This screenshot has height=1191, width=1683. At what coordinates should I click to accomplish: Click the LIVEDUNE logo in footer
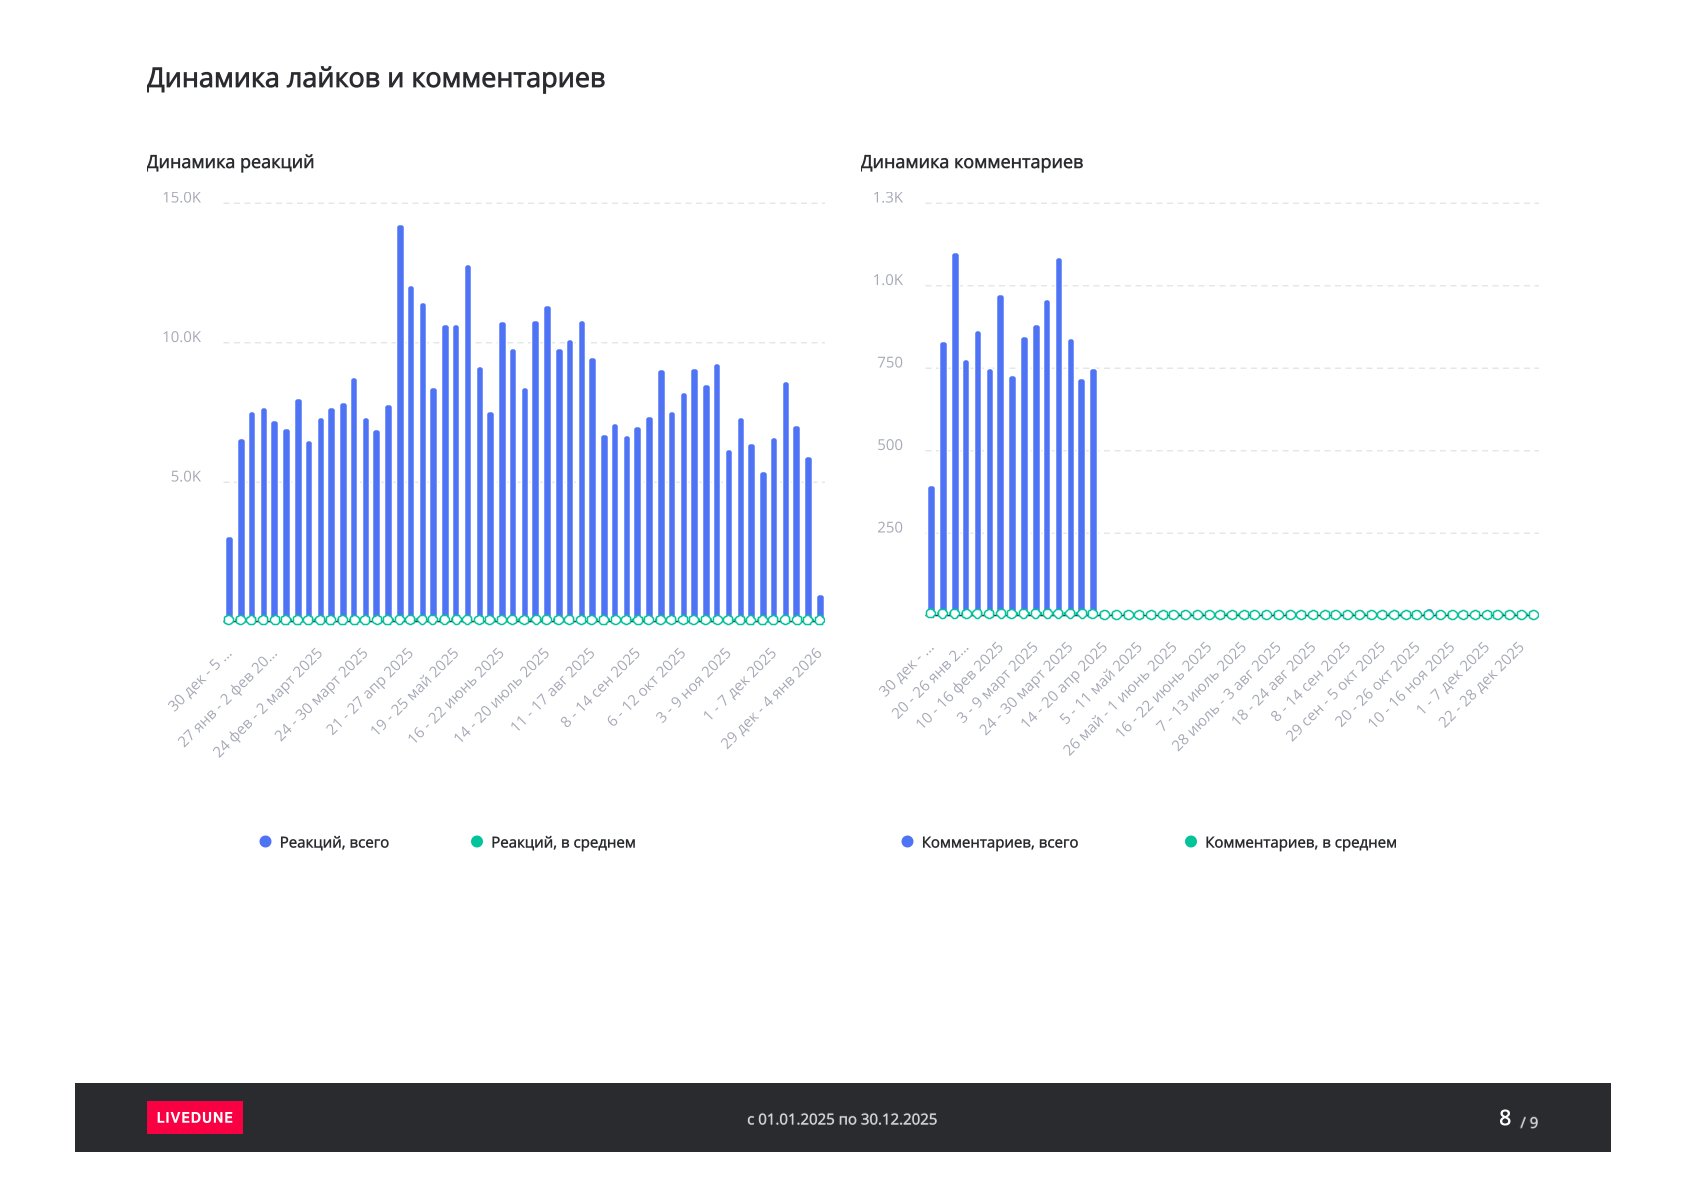[194, 1117]
